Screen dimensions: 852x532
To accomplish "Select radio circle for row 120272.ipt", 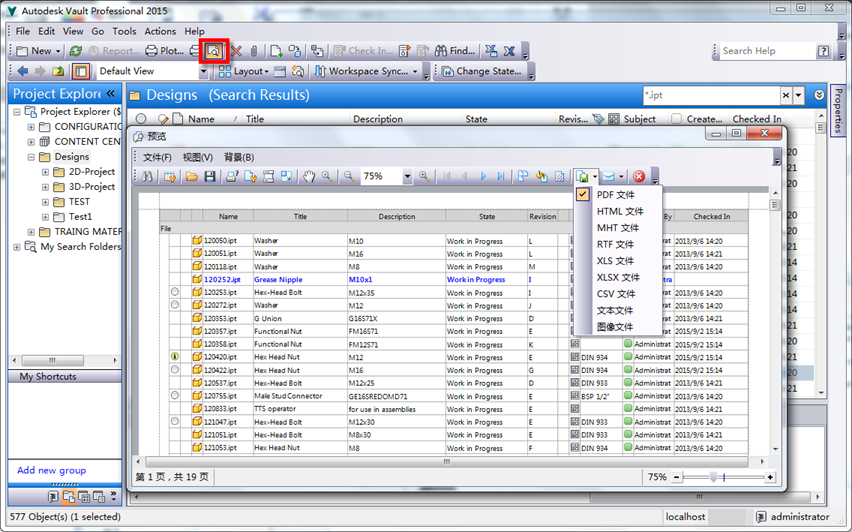I will [174, 305].
